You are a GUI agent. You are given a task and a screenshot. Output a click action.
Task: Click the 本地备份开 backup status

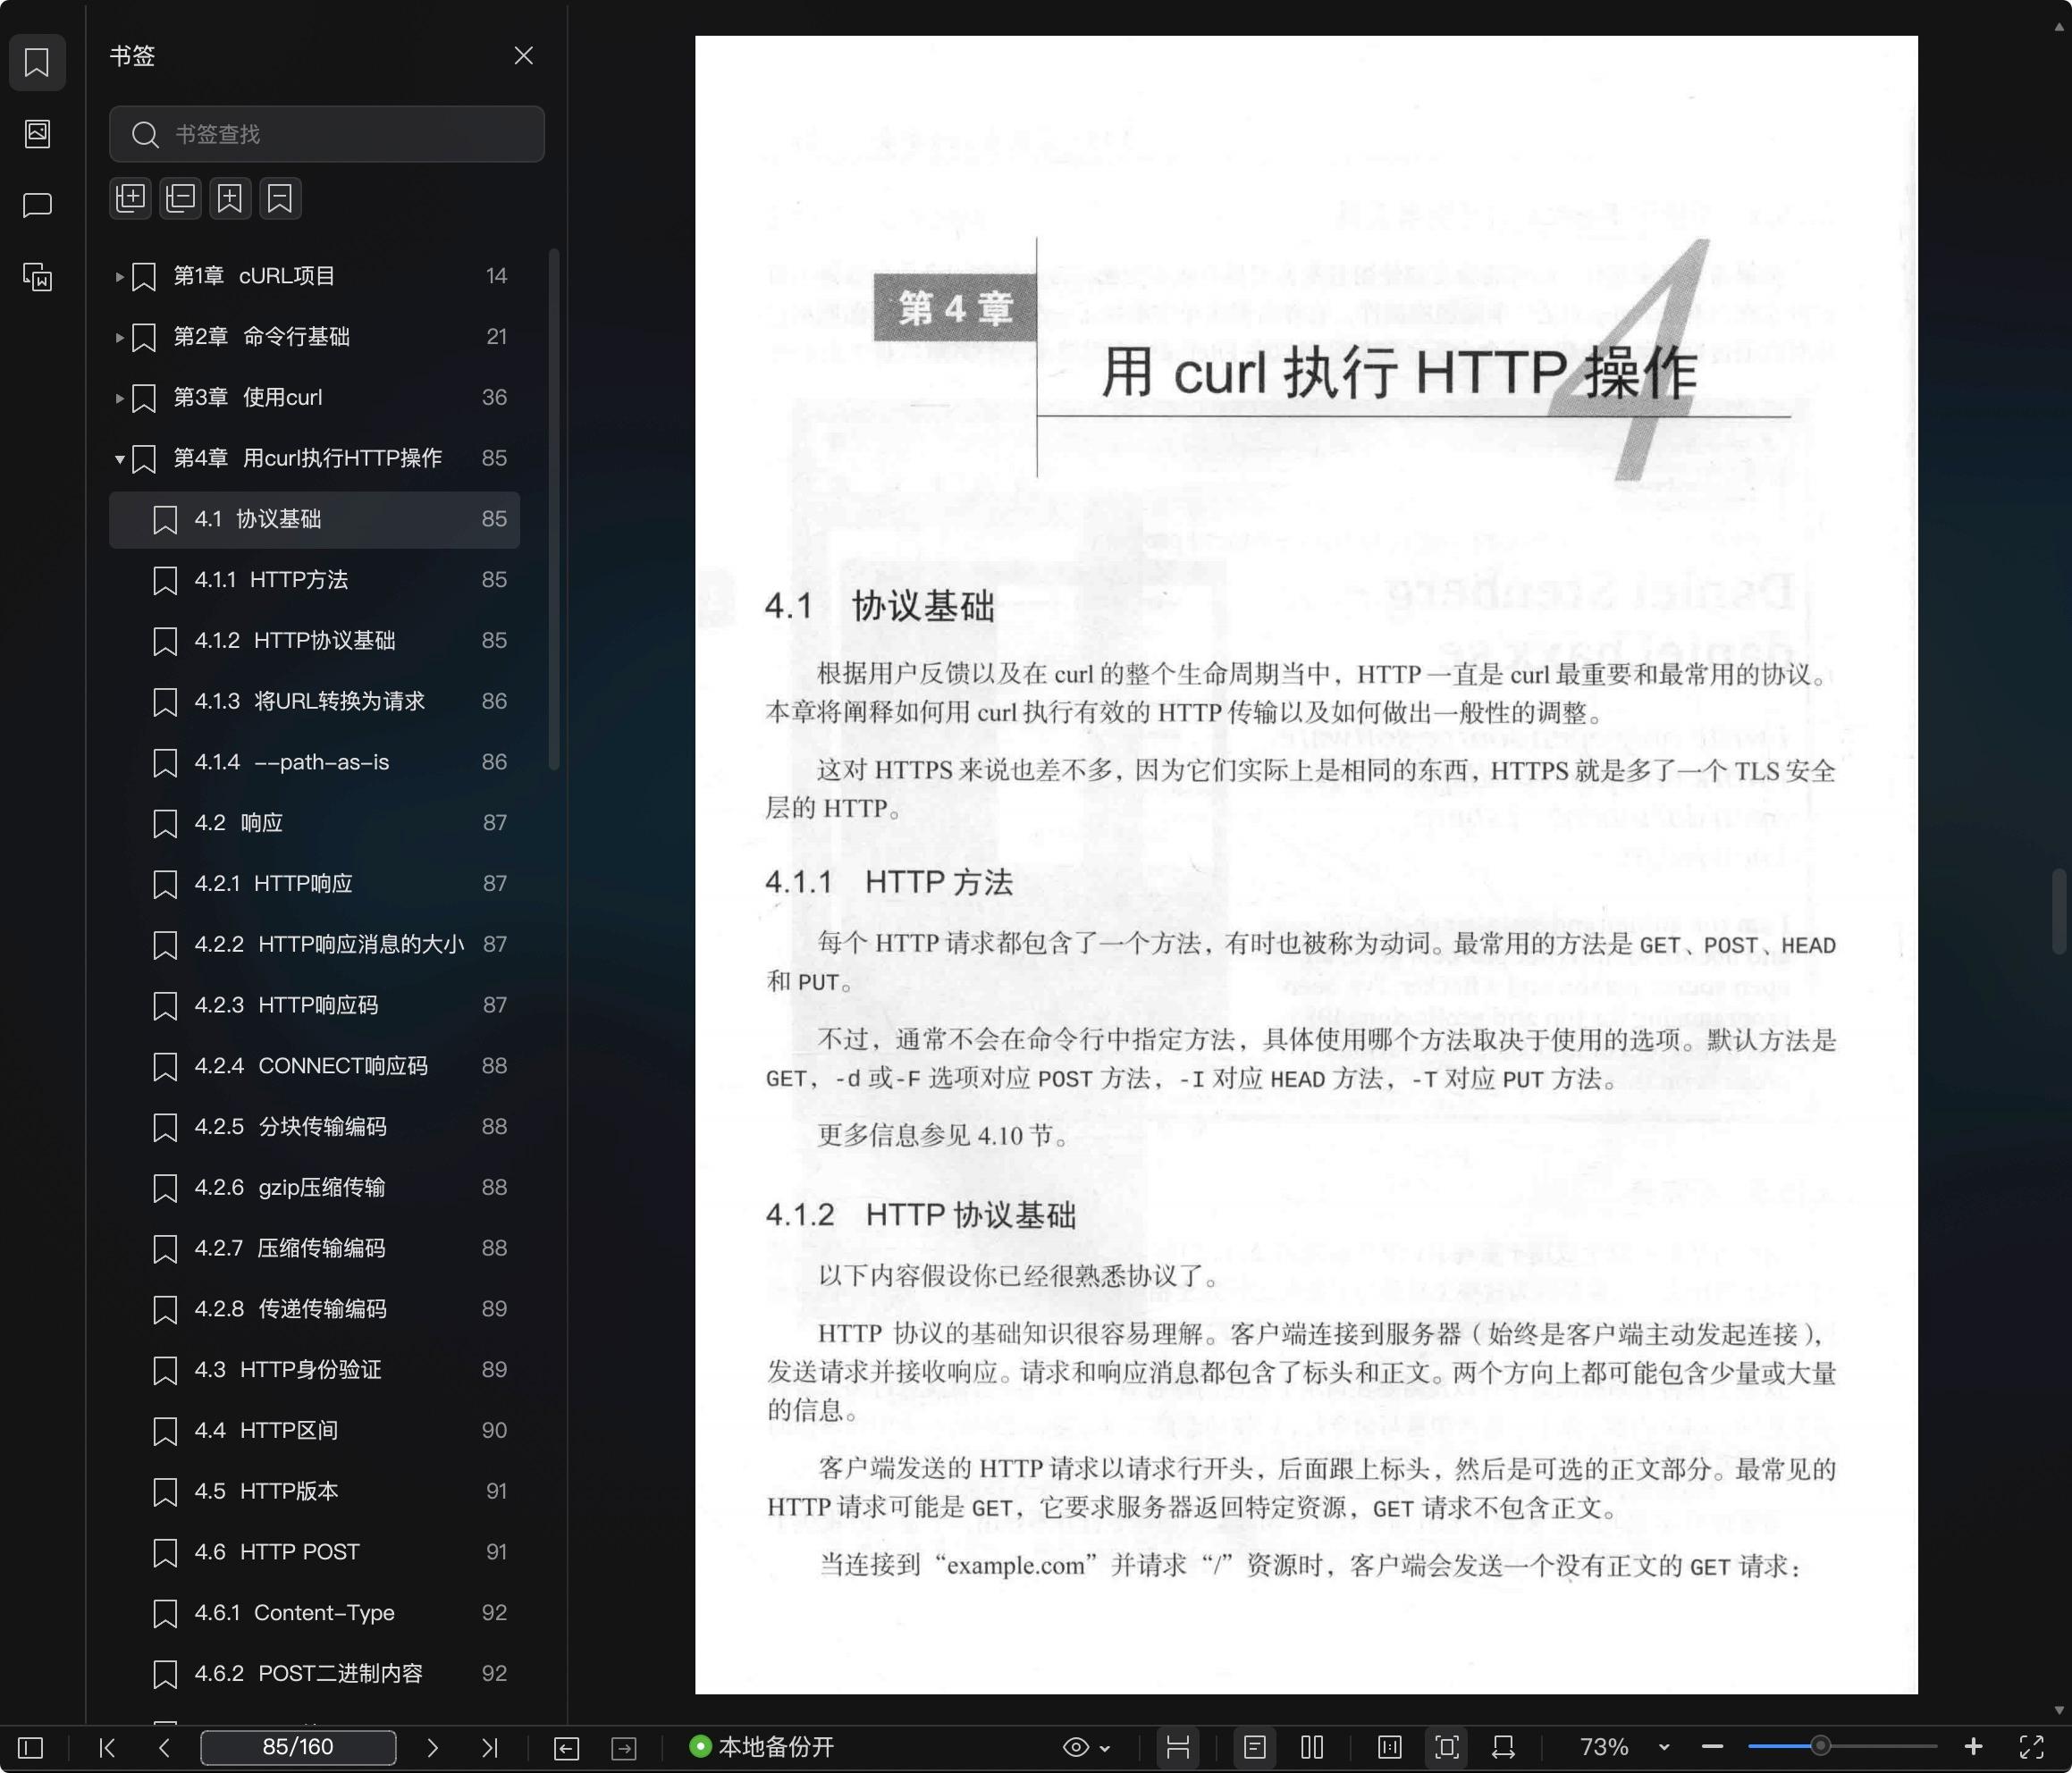coord(761,1747)
